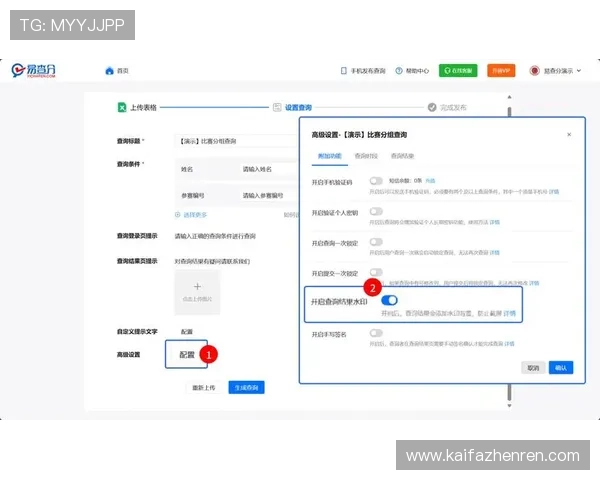The width and height of the screenshot is (600, 480).
Task: Enable the 开启验证个人密钥 switch
Action: (376, 211)
